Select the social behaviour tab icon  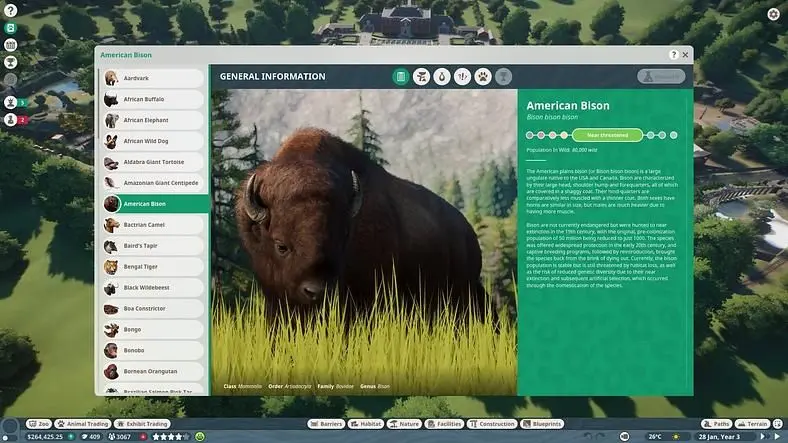pos(462,76)
